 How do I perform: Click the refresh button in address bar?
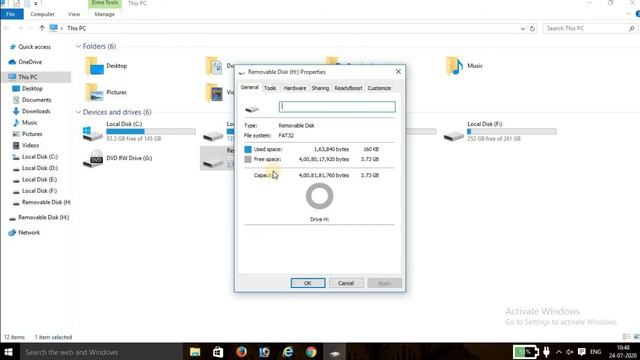[x=532, y=29]
